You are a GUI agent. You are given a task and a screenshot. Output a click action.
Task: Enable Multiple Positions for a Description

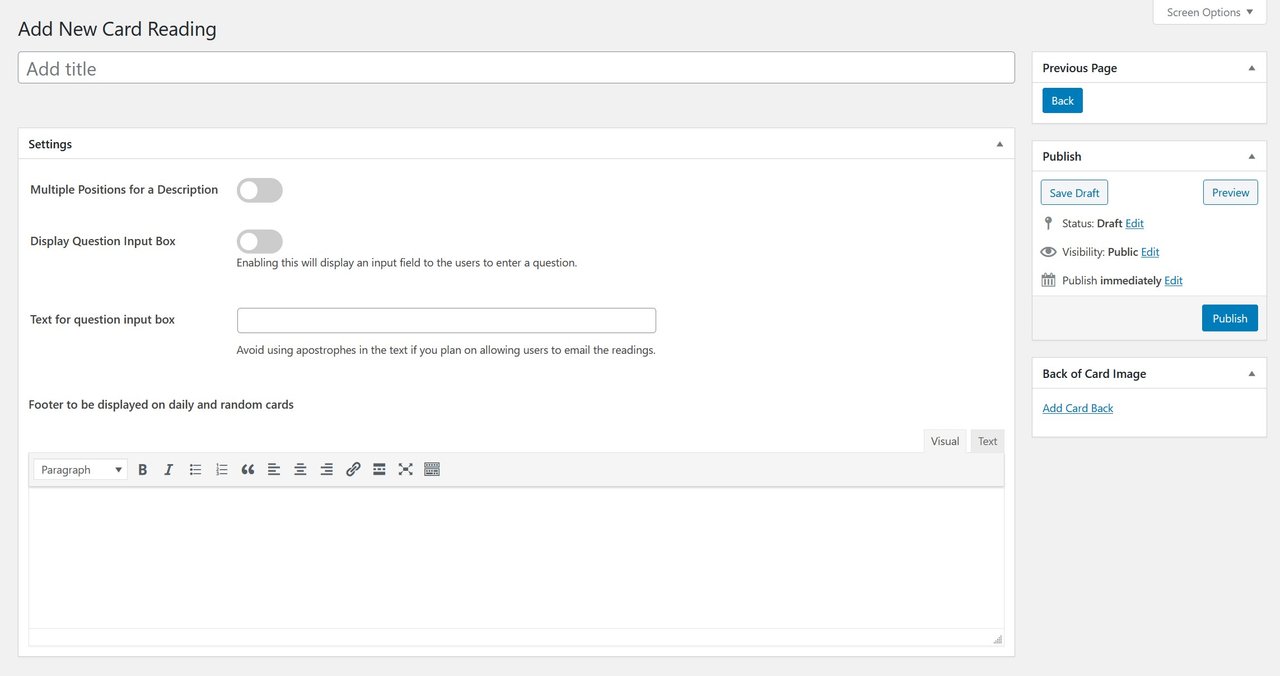[x=260, y=190]
